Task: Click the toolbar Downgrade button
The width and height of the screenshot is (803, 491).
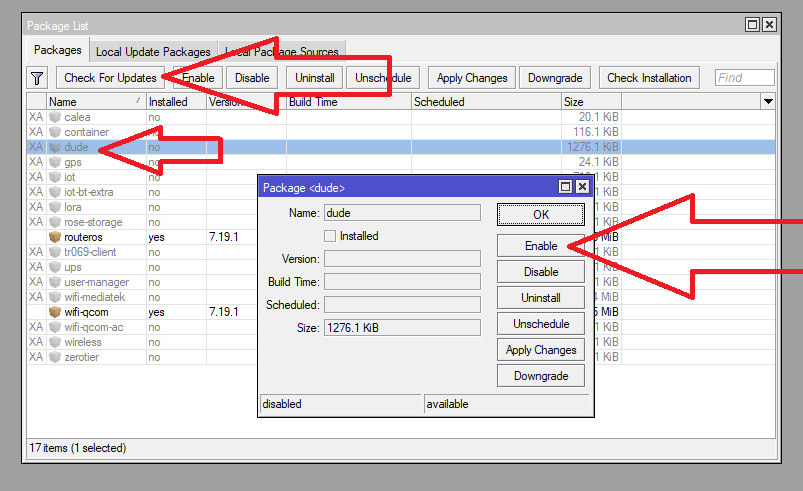Action: [555, 78]
